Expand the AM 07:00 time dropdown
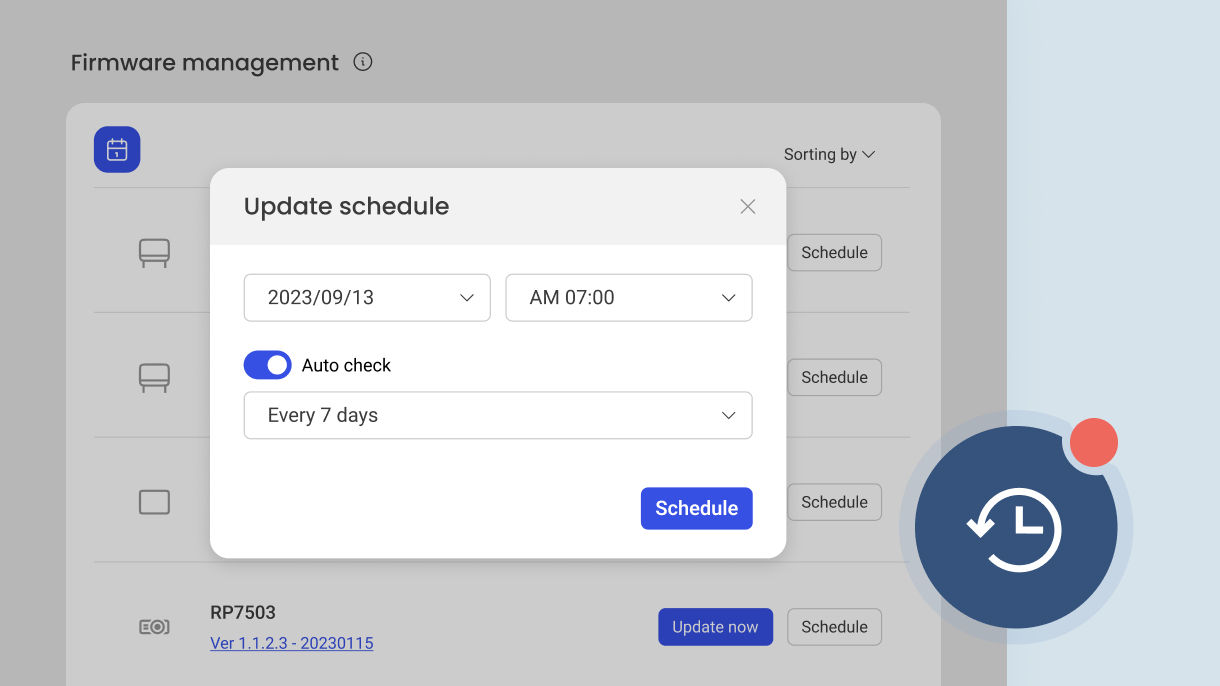The height and width of the screenshot is (686, 1220). point(629,298)
